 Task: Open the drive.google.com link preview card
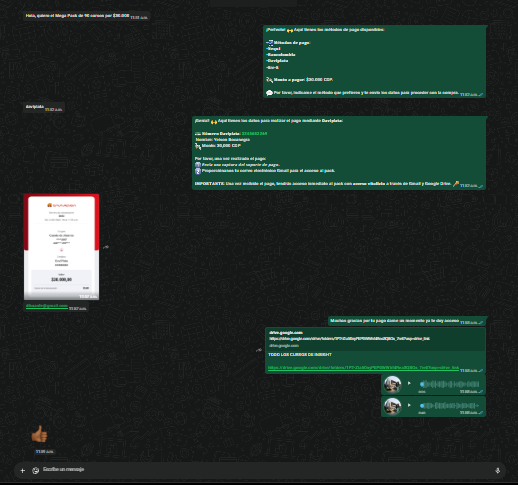[375, 339]
